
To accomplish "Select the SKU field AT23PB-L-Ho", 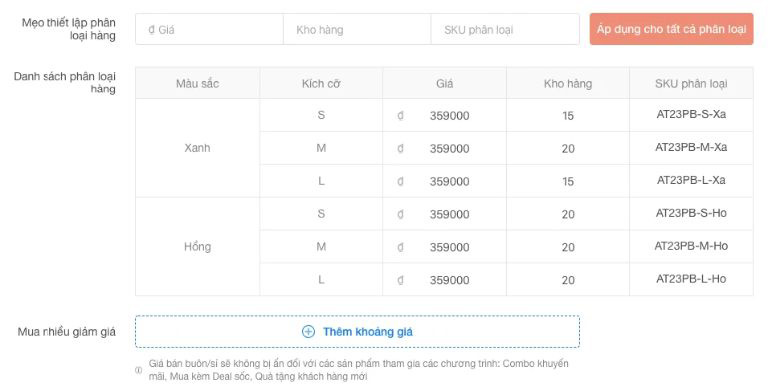I will [x=691, y=279].
